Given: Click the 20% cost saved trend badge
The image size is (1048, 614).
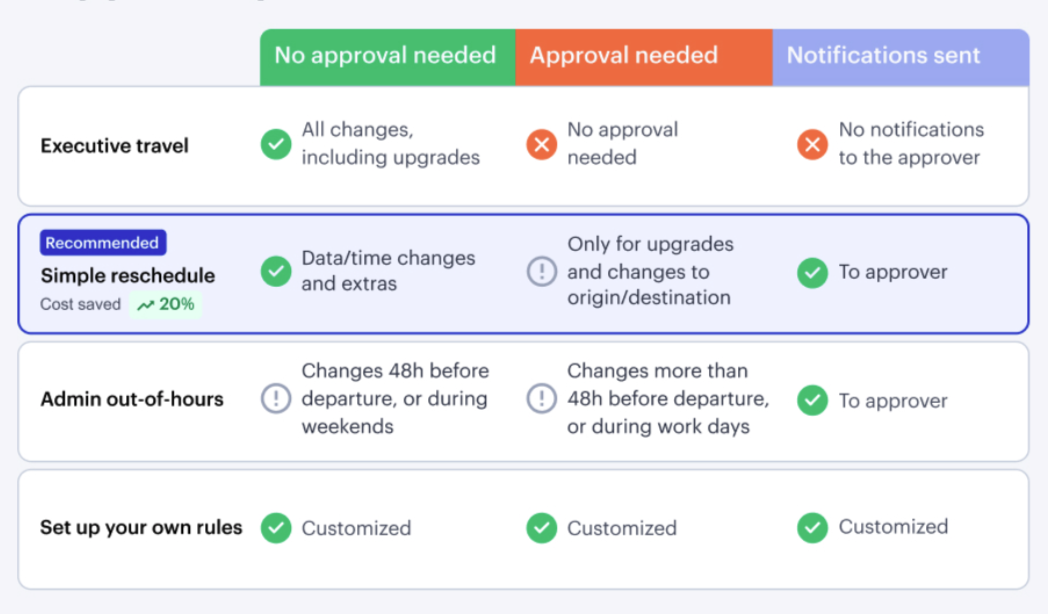Looking at the screenshot, I should pos(165,305).
